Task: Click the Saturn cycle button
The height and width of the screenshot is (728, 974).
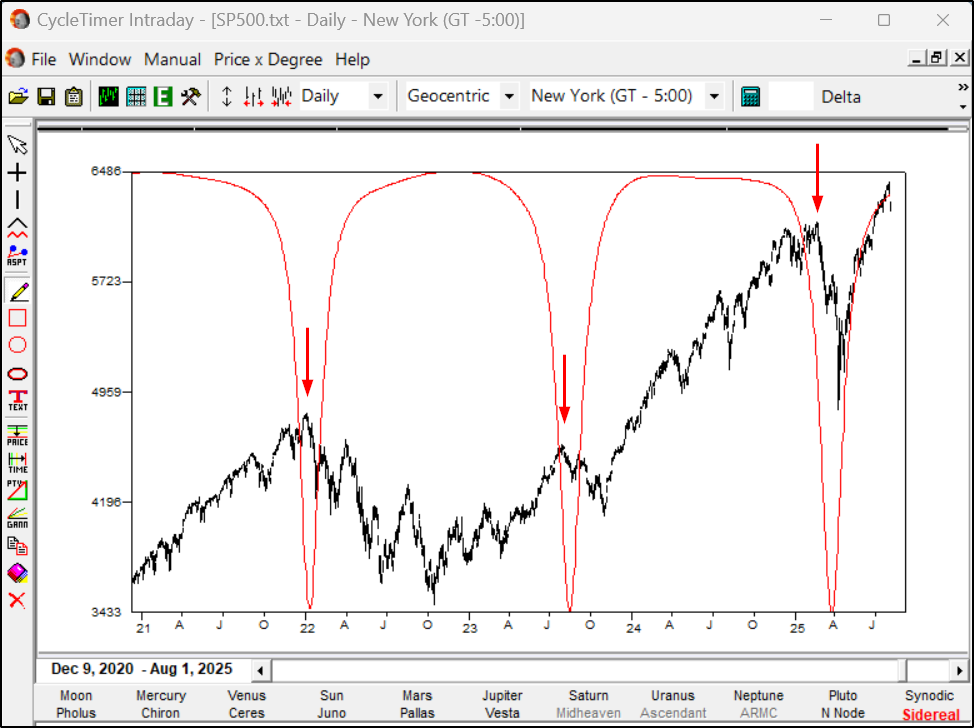Action: [x=588, y=695]
